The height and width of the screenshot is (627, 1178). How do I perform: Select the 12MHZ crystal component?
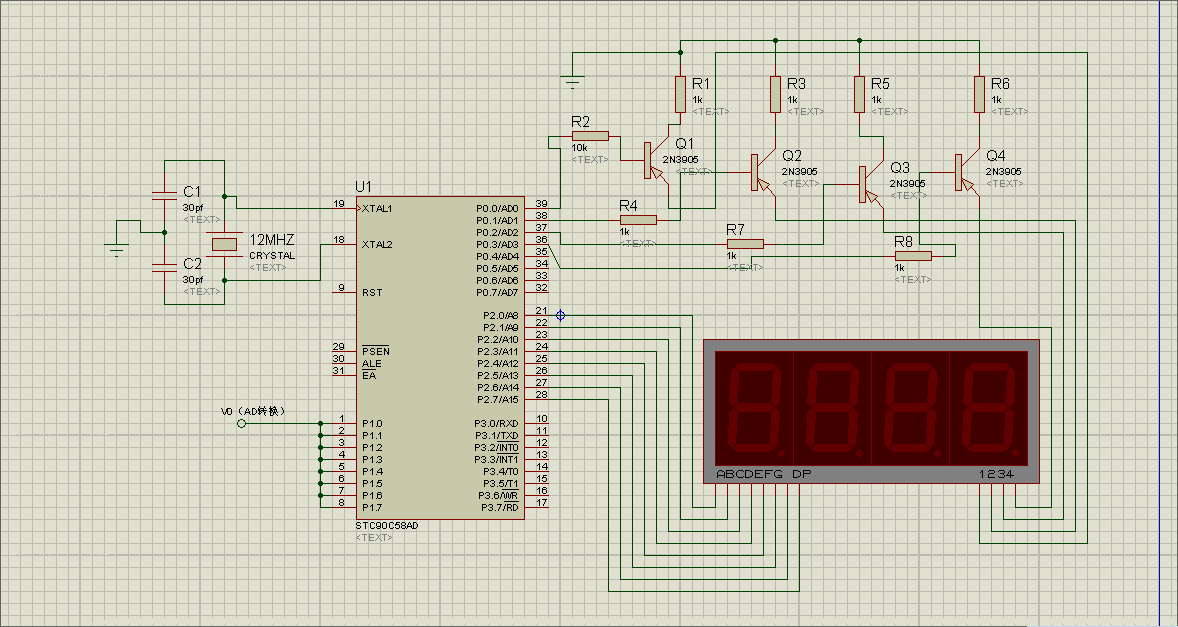(225, 244)
